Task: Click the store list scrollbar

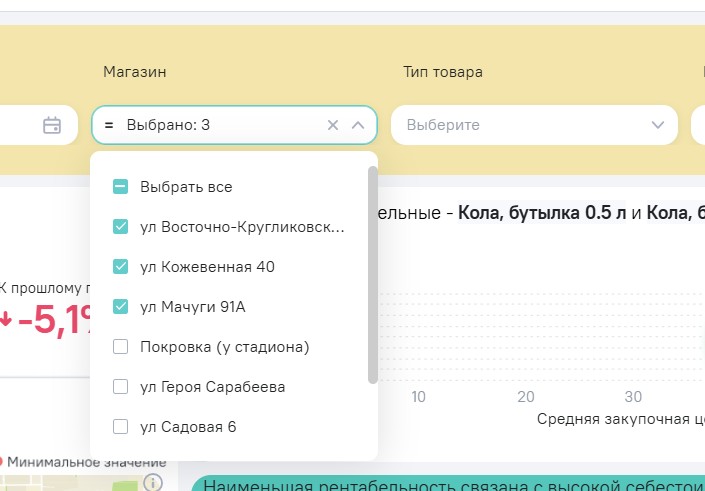Action: [373, 275]
